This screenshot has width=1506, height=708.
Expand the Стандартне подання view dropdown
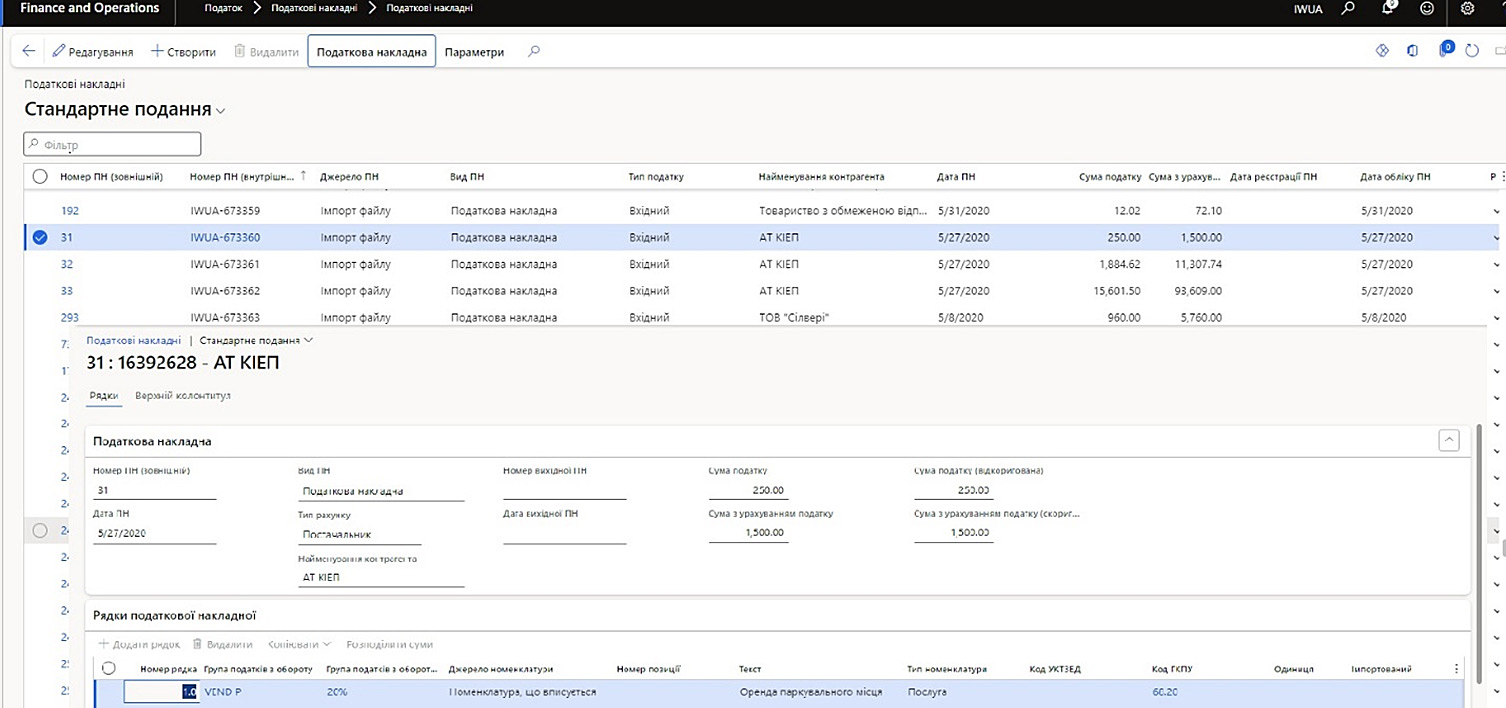(x=222, y=110)
